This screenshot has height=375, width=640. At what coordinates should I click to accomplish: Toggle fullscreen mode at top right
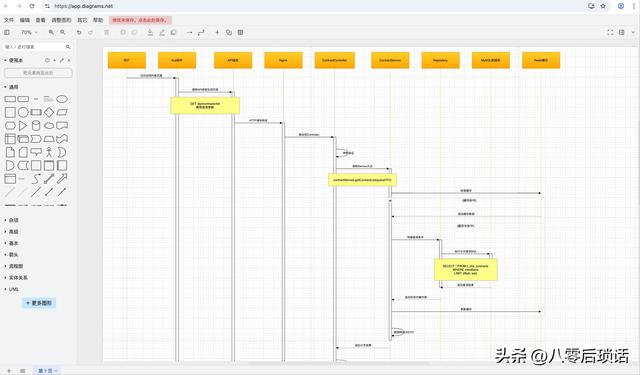(x=610, y=32)
